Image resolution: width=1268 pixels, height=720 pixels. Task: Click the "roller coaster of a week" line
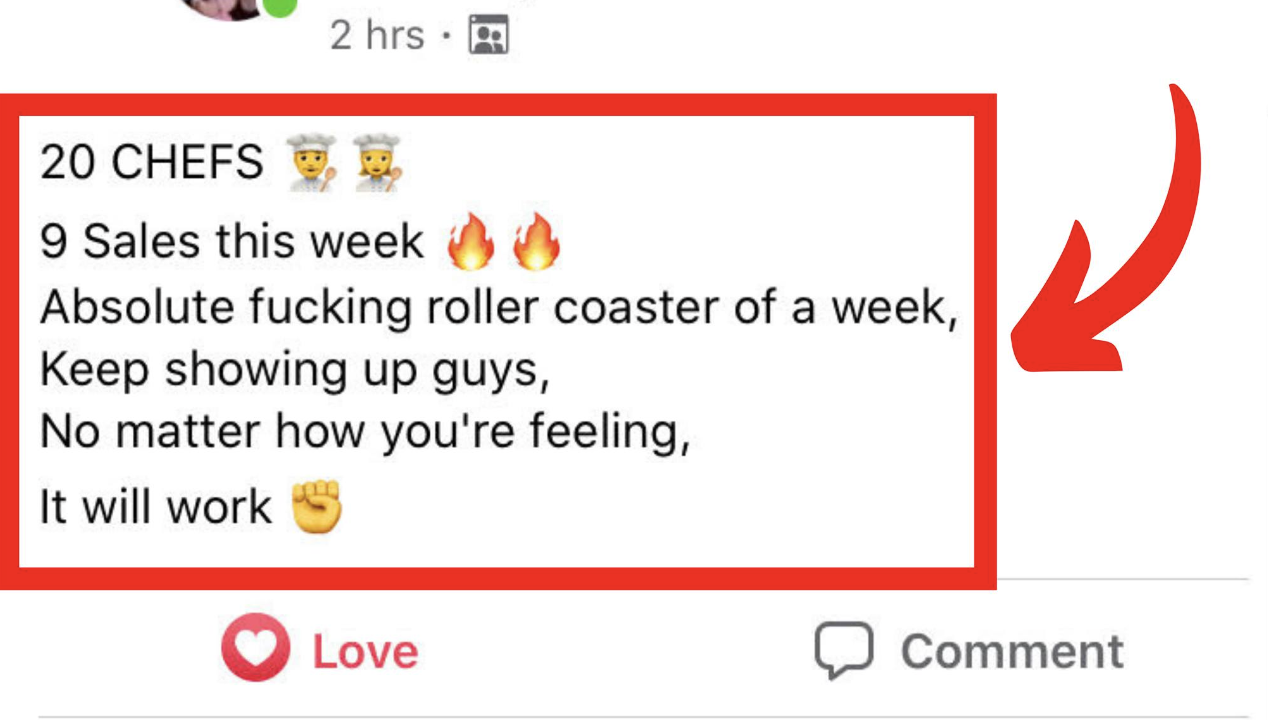pos(499,309)
